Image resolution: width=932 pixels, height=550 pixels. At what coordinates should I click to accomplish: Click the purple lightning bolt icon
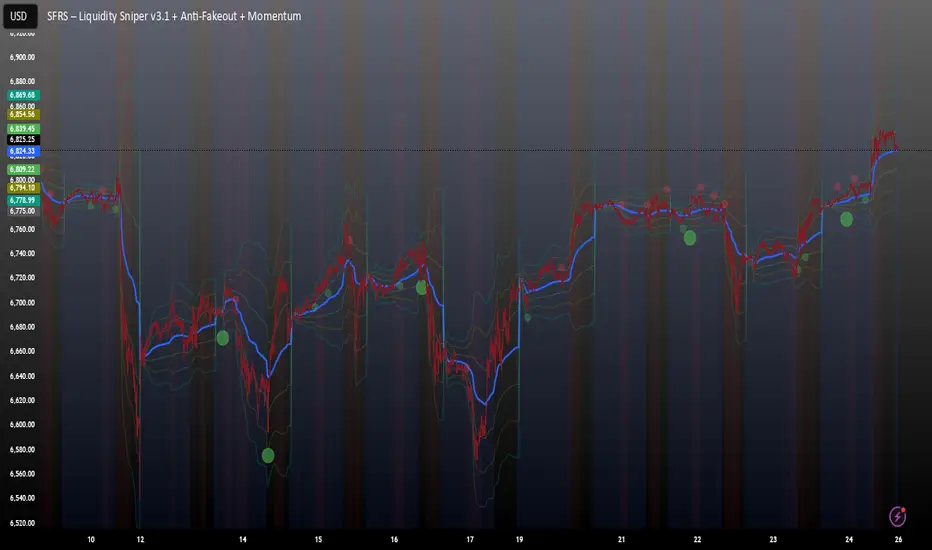[897, 516]
